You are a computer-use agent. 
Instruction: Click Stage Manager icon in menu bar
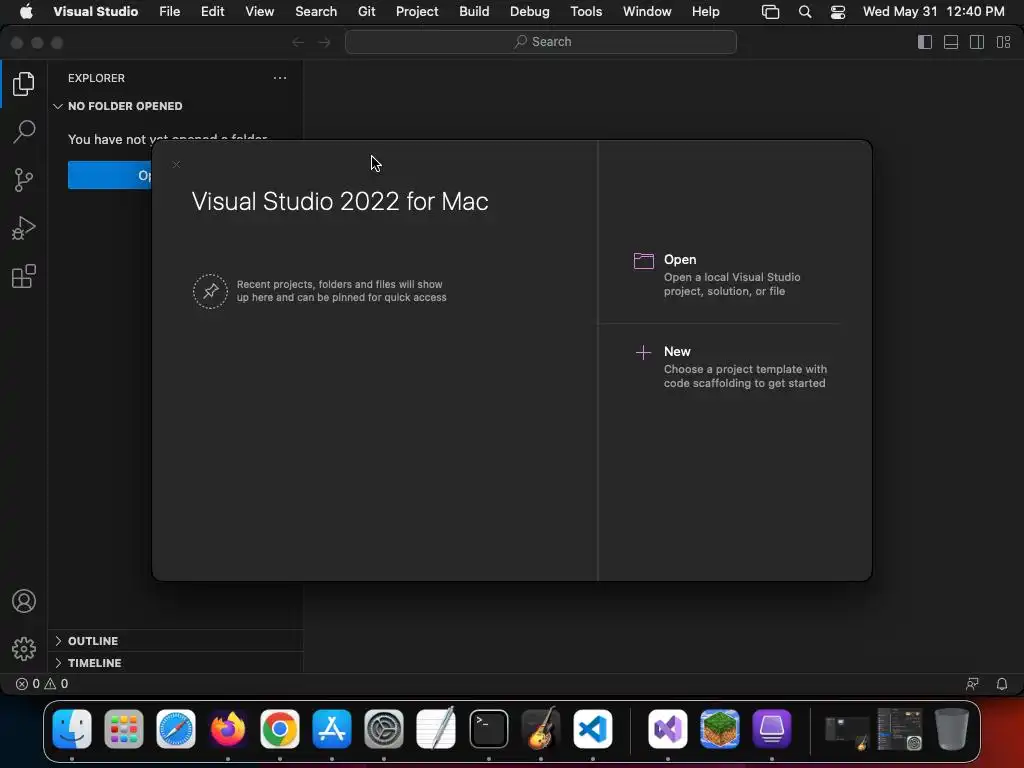click(771, 12)
